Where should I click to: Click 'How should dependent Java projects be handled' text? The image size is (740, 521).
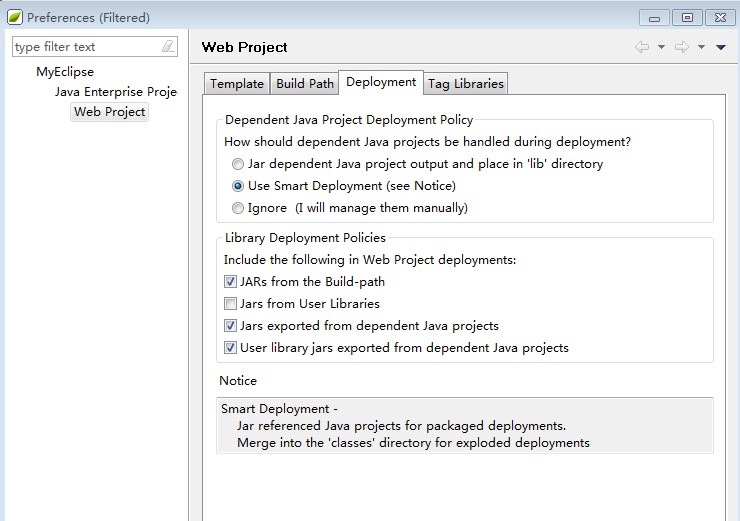(427, 142)
